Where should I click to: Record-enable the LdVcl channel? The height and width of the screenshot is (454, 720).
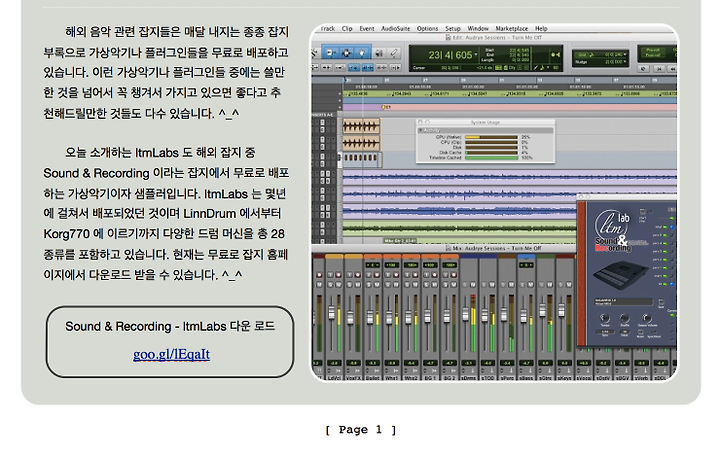(338, 275)
